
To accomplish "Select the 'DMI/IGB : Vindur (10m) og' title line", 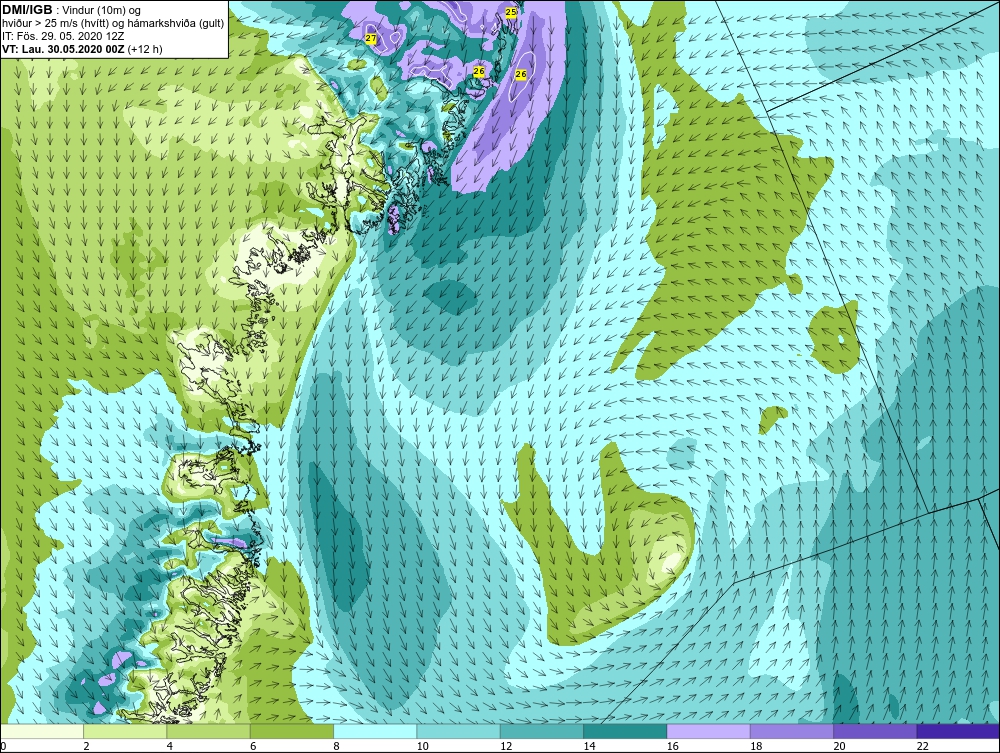I will click(x=71, y=10).
